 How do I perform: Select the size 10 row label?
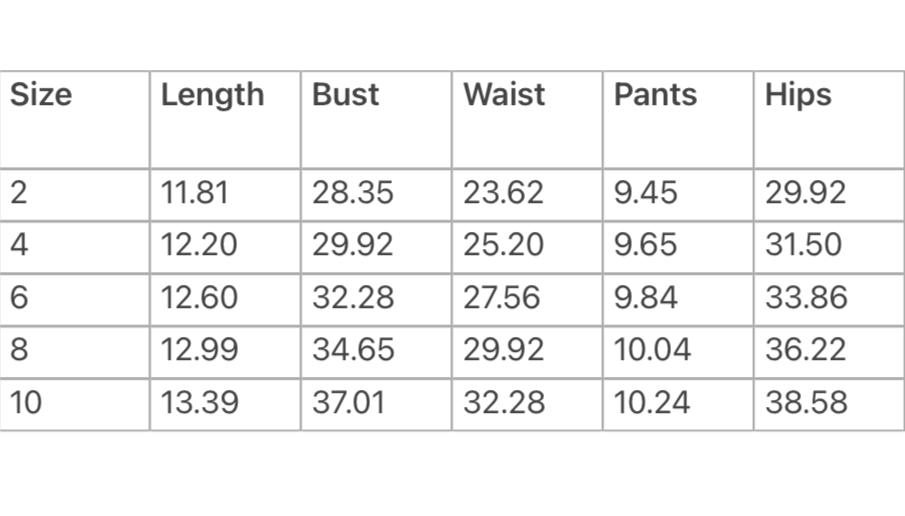[x=26, y=402]
